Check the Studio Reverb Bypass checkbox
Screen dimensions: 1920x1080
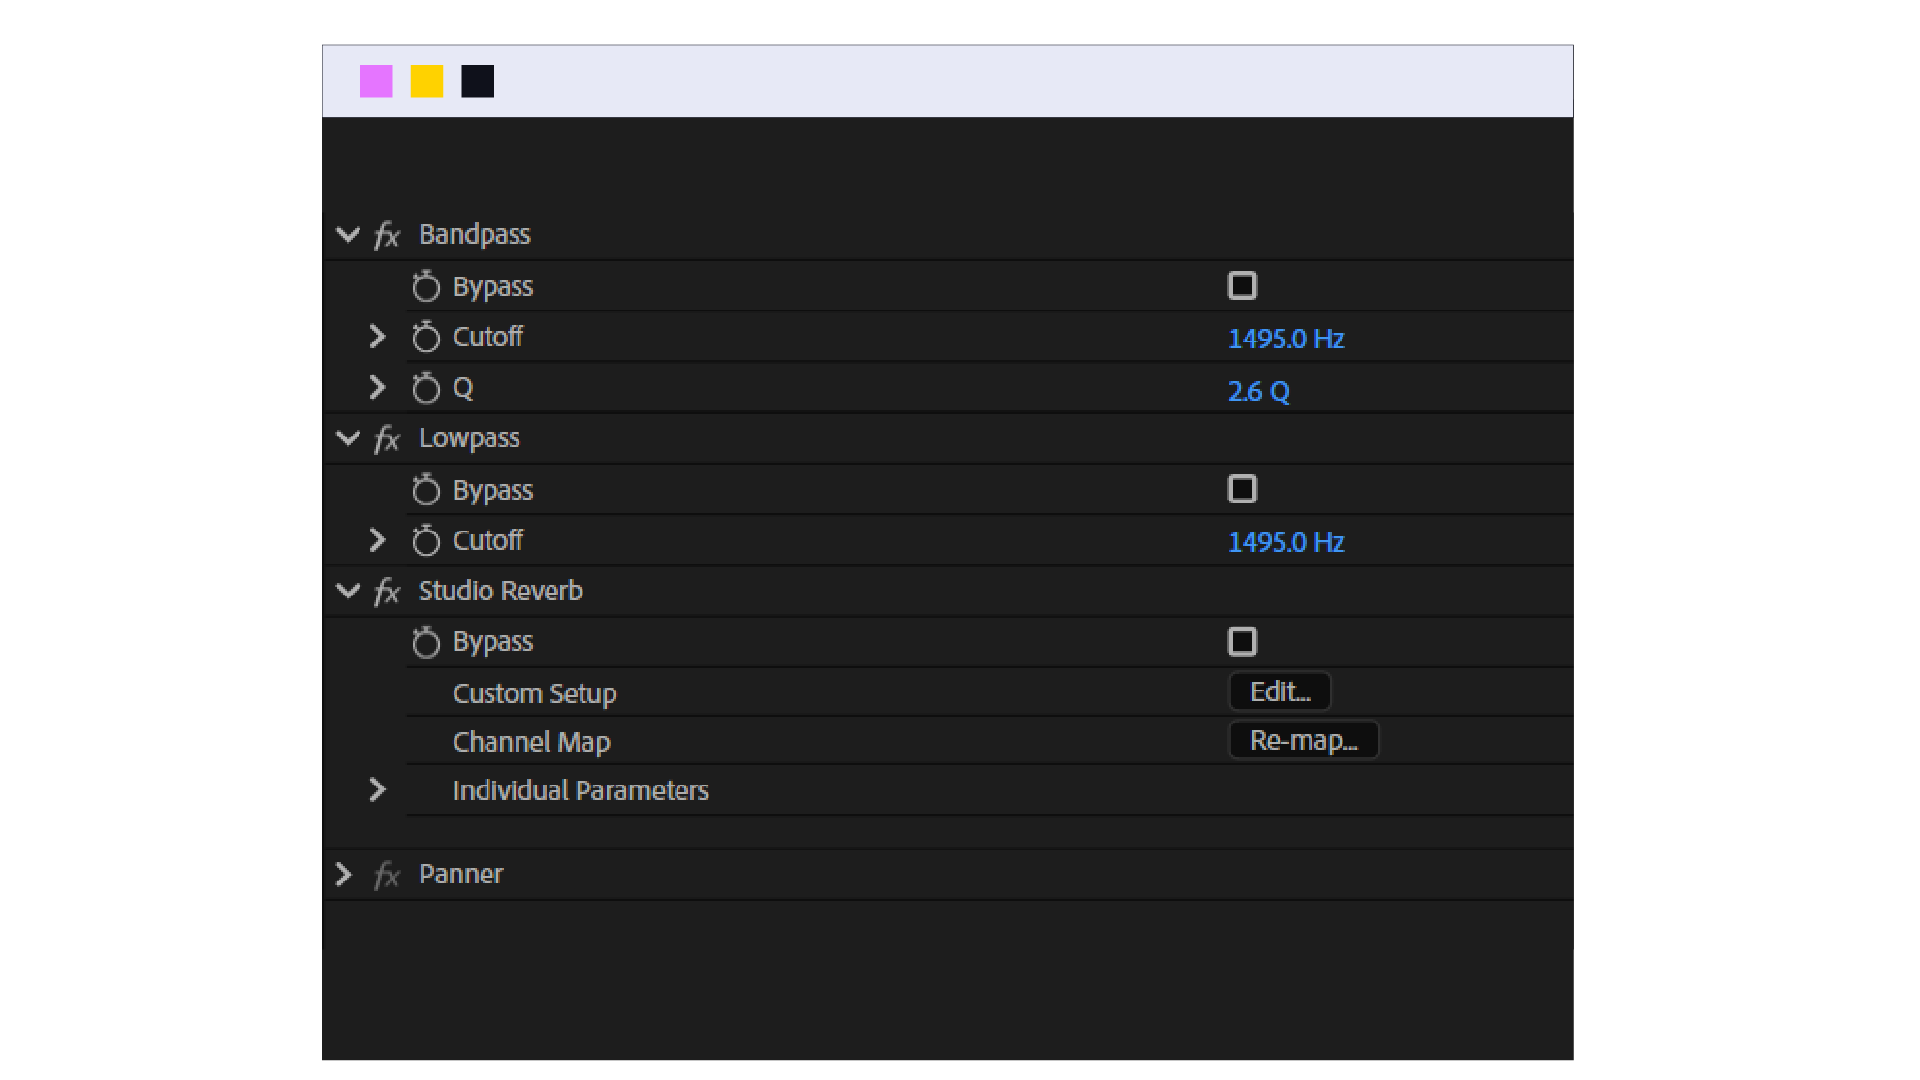coord(1242,641)
